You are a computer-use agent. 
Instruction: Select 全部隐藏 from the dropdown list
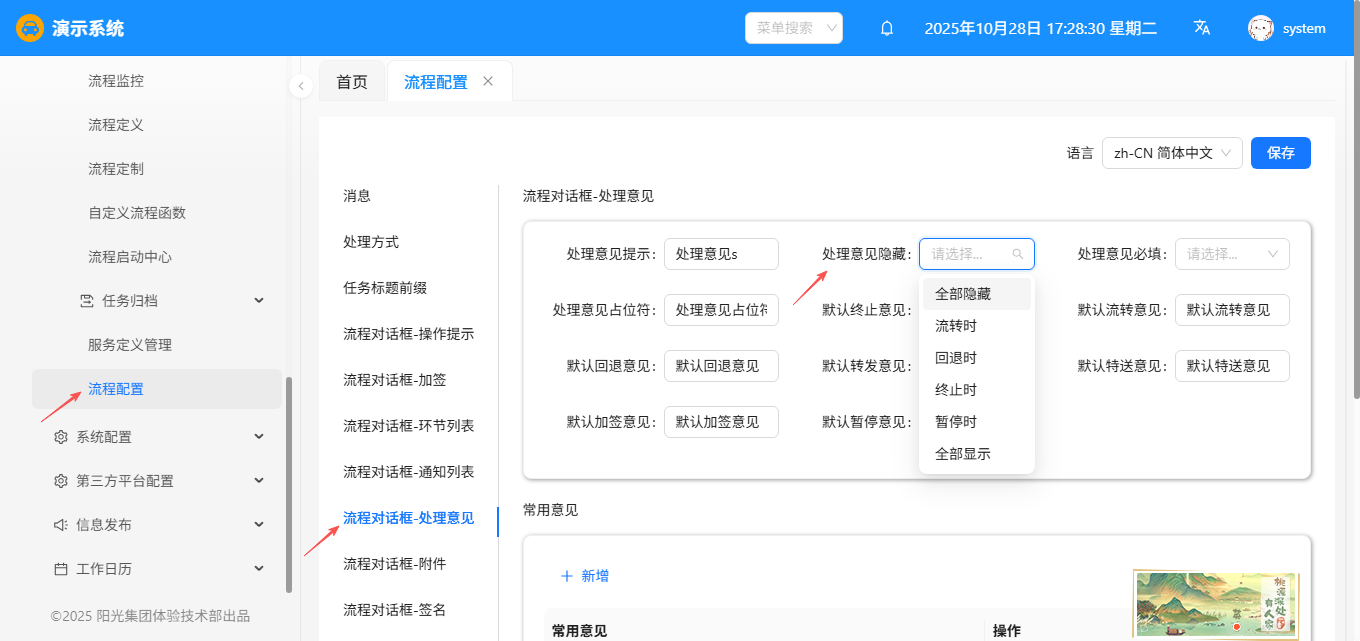(x=963, y=294)
